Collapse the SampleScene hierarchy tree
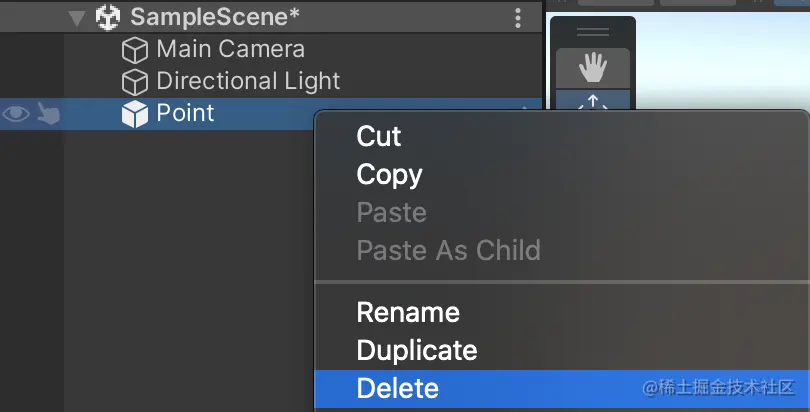The width and height of the screenshot is (810, 412). (77, 18)
